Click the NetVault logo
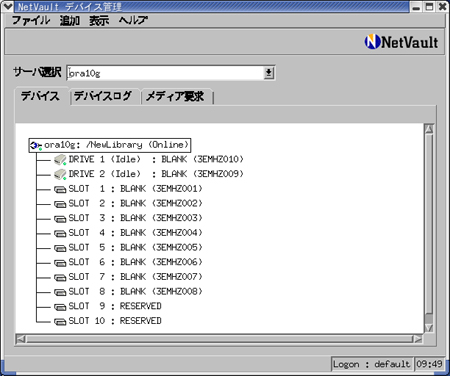The height and width of the screenshot is (376, 450). [x=401, y=42]
